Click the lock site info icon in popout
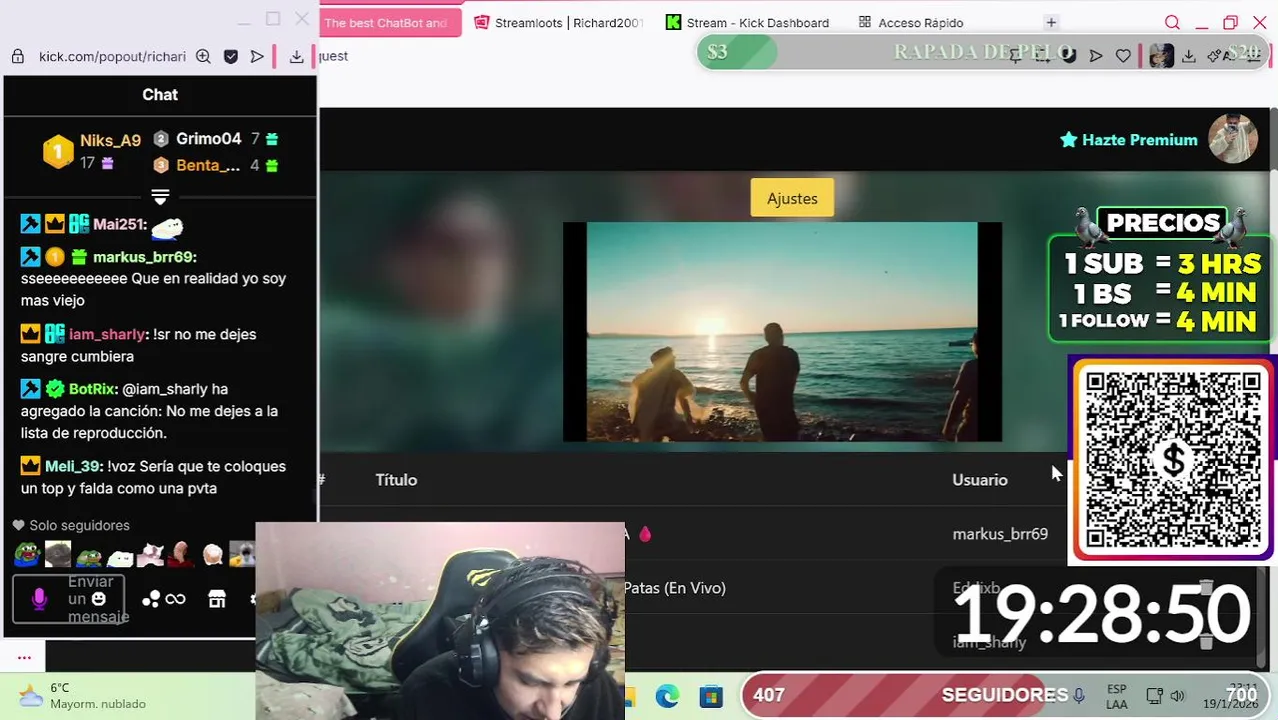The image size is (1278, 720). 17,56
